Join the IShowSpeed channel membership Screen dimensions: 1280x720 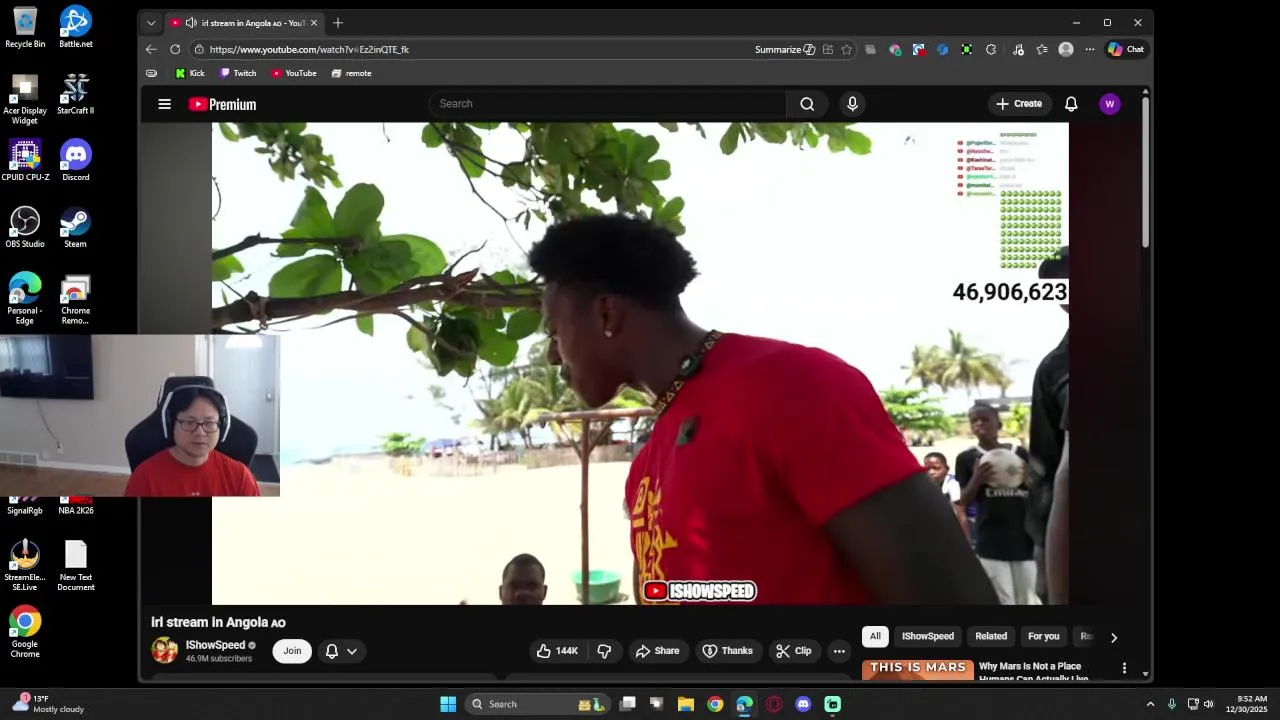292,651
